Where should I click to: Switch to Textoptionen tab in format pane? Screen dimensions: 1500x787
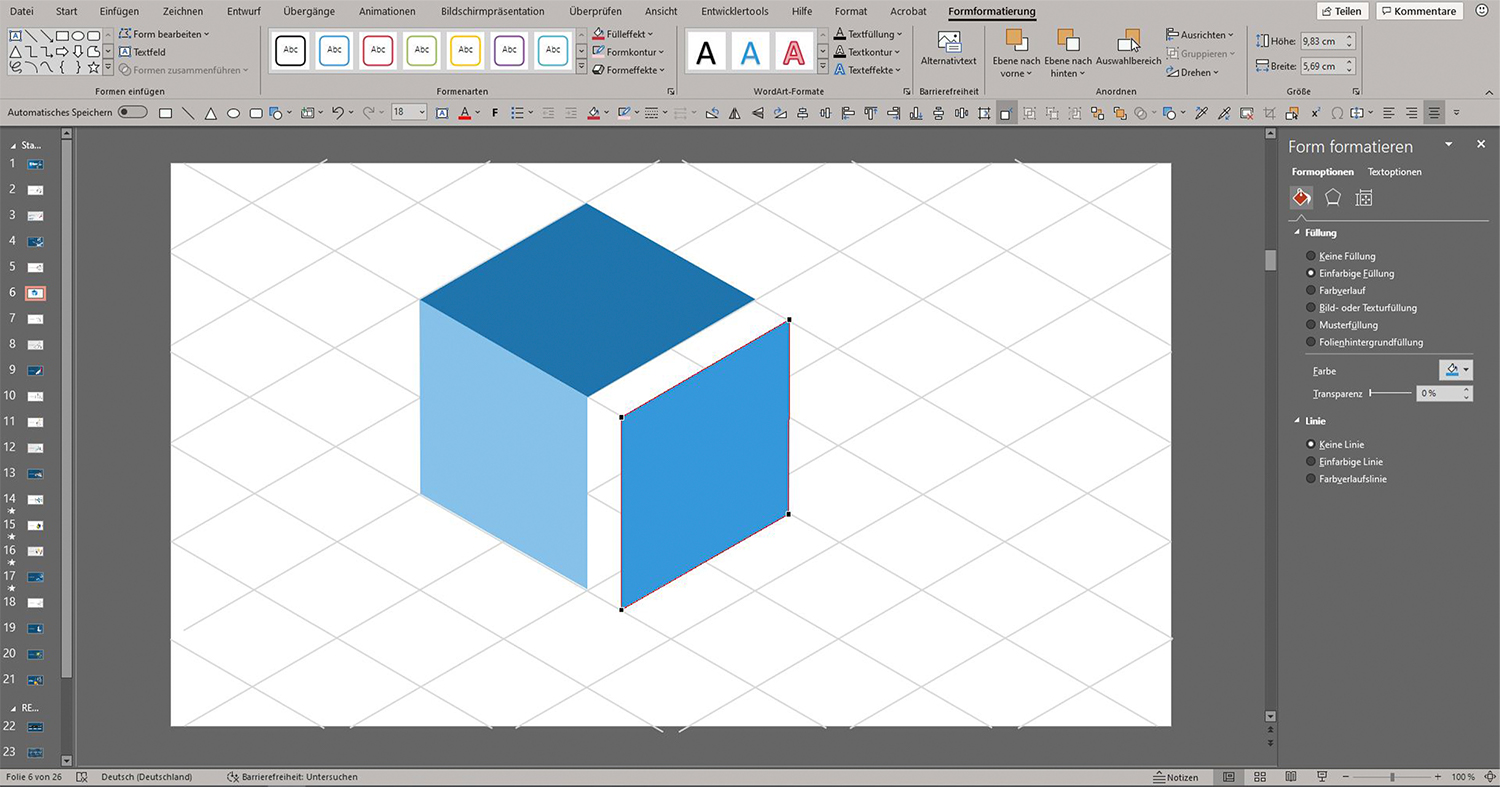coord(1394,172)
